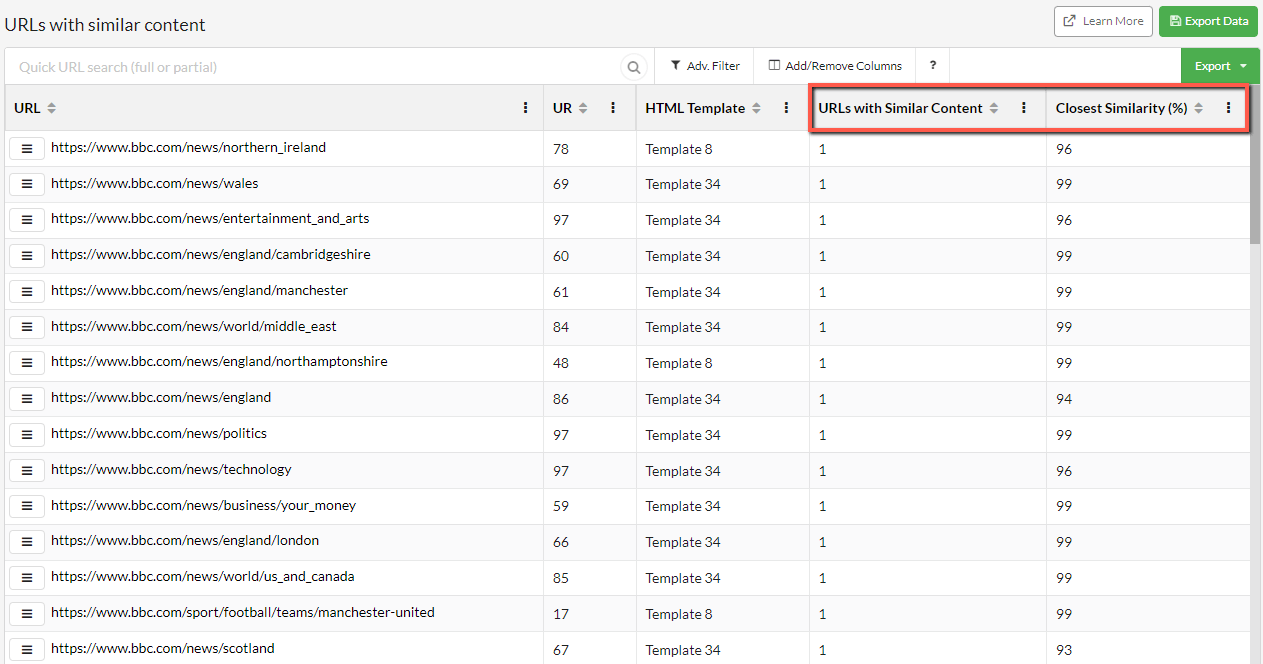Click the england/cambridgeshire URL text

coord(211,254)
